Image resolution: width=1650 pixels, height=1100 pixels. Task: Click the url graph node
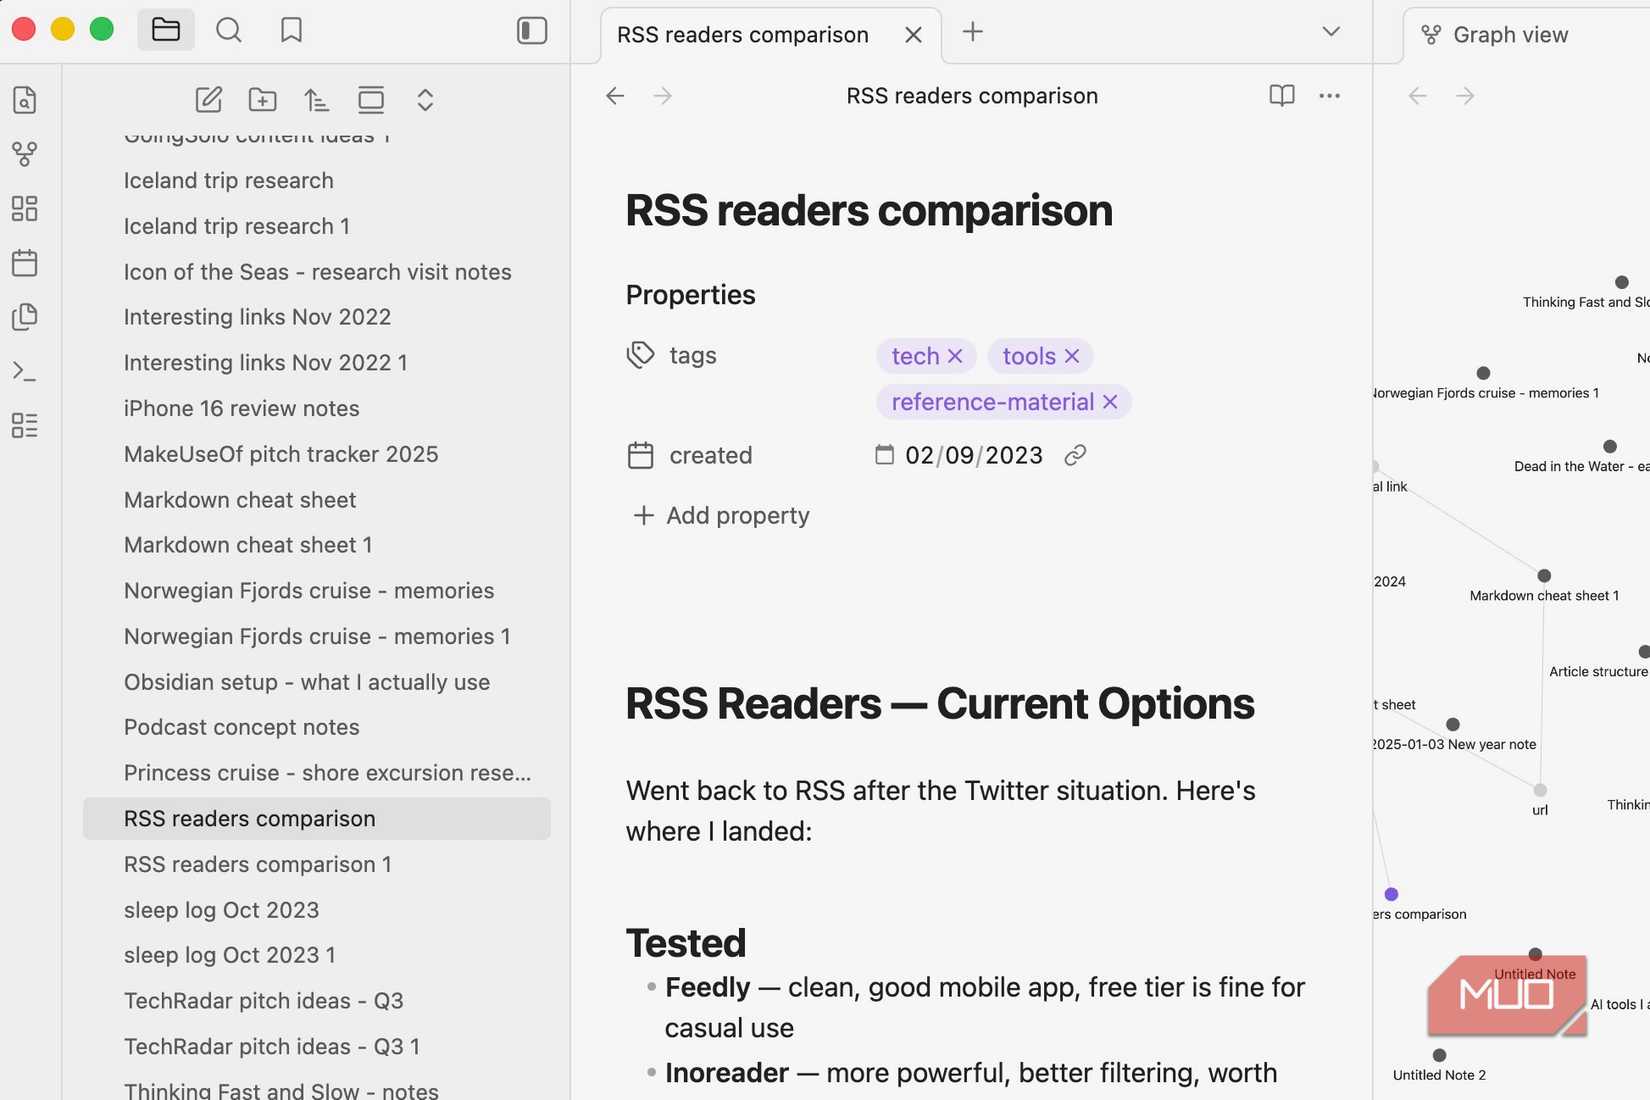point(1540,790)
